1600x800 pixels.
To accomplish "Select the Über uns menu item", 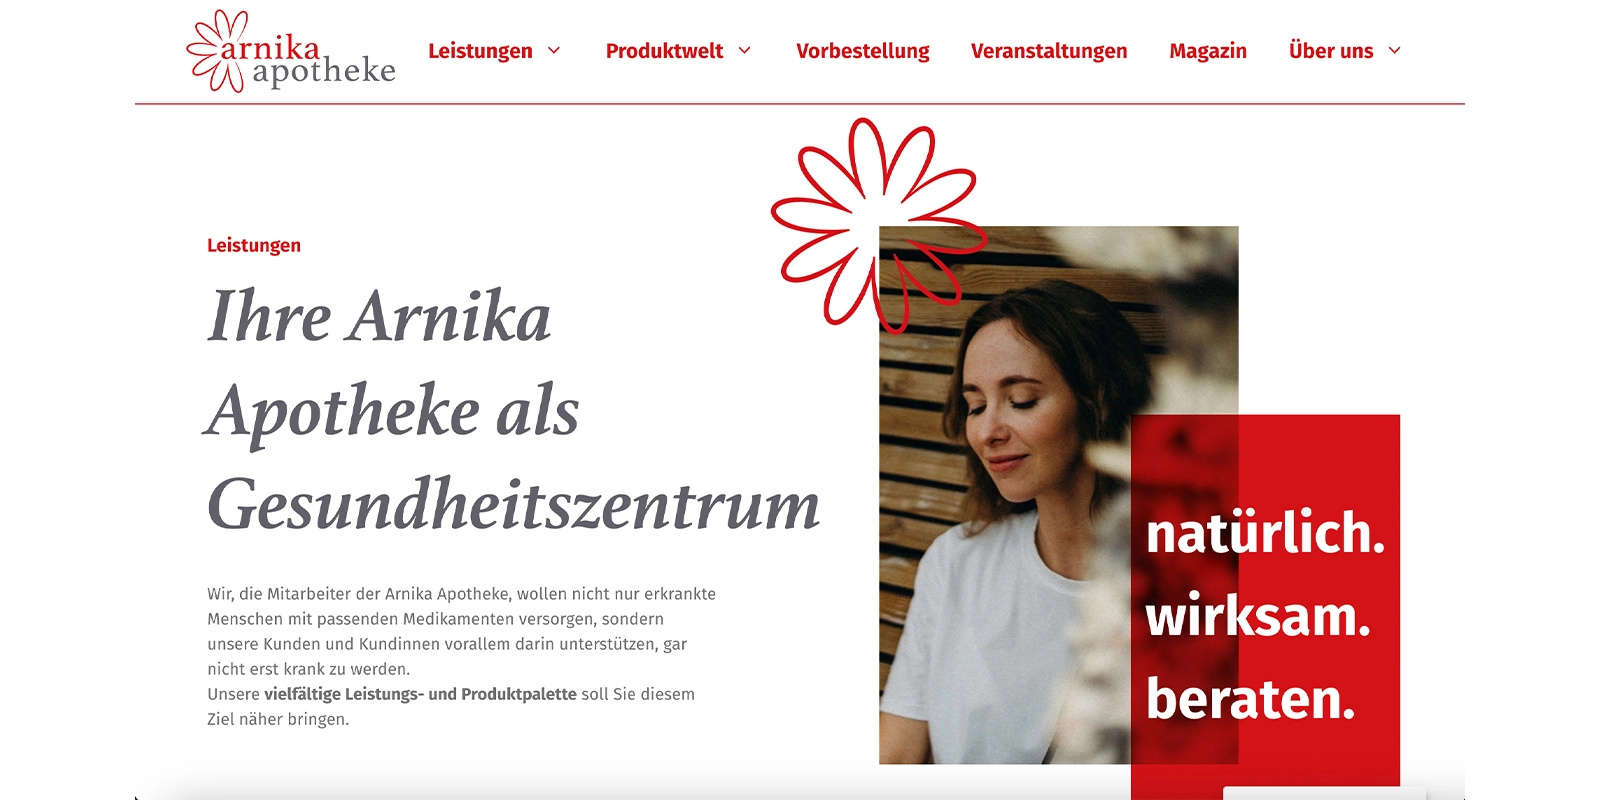I will click(1331, 51).
